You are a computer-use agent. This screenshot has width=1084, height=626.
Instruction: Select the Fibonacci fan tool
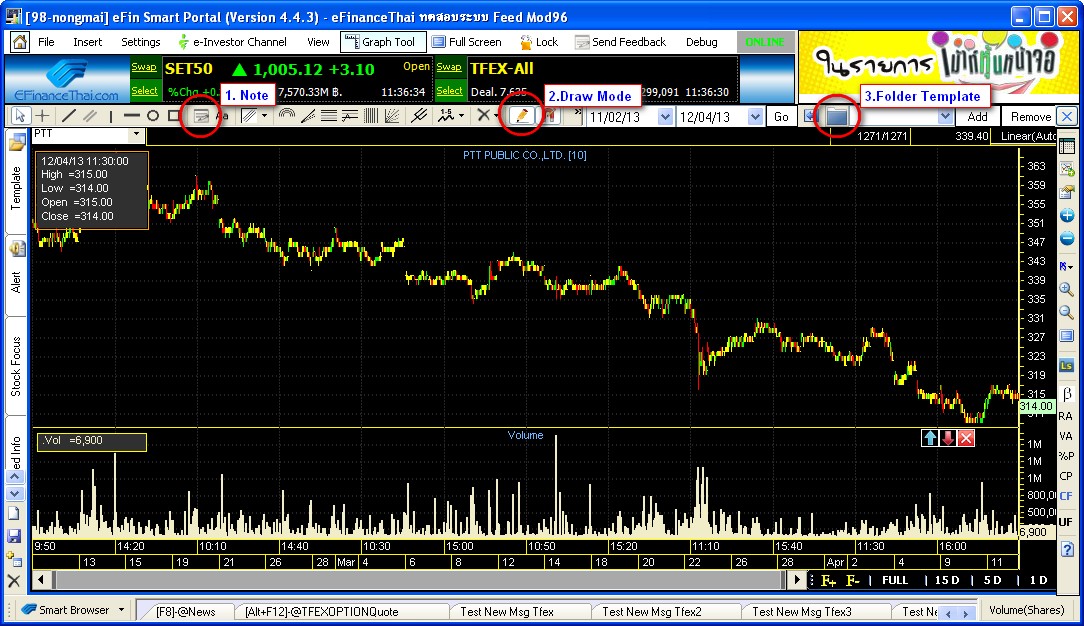pos(308,116)
